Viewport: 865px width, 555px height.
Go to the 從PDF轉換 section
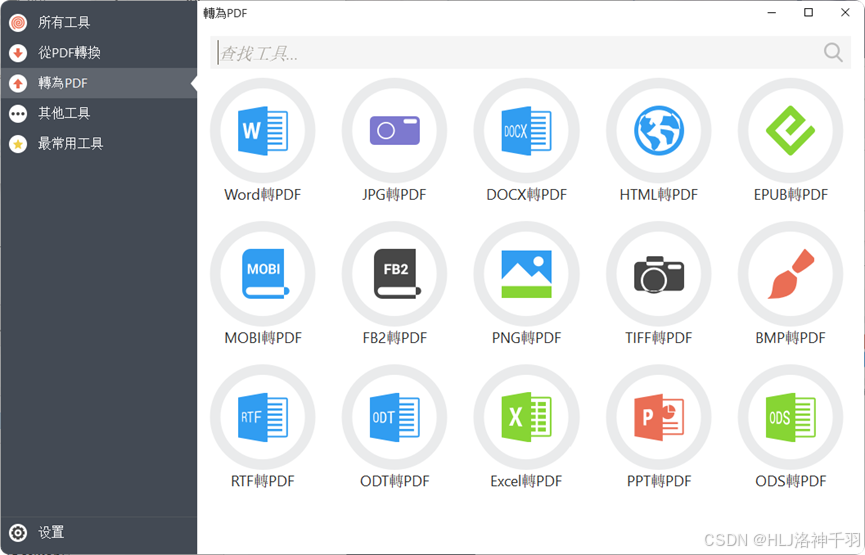tap(99, 53)
